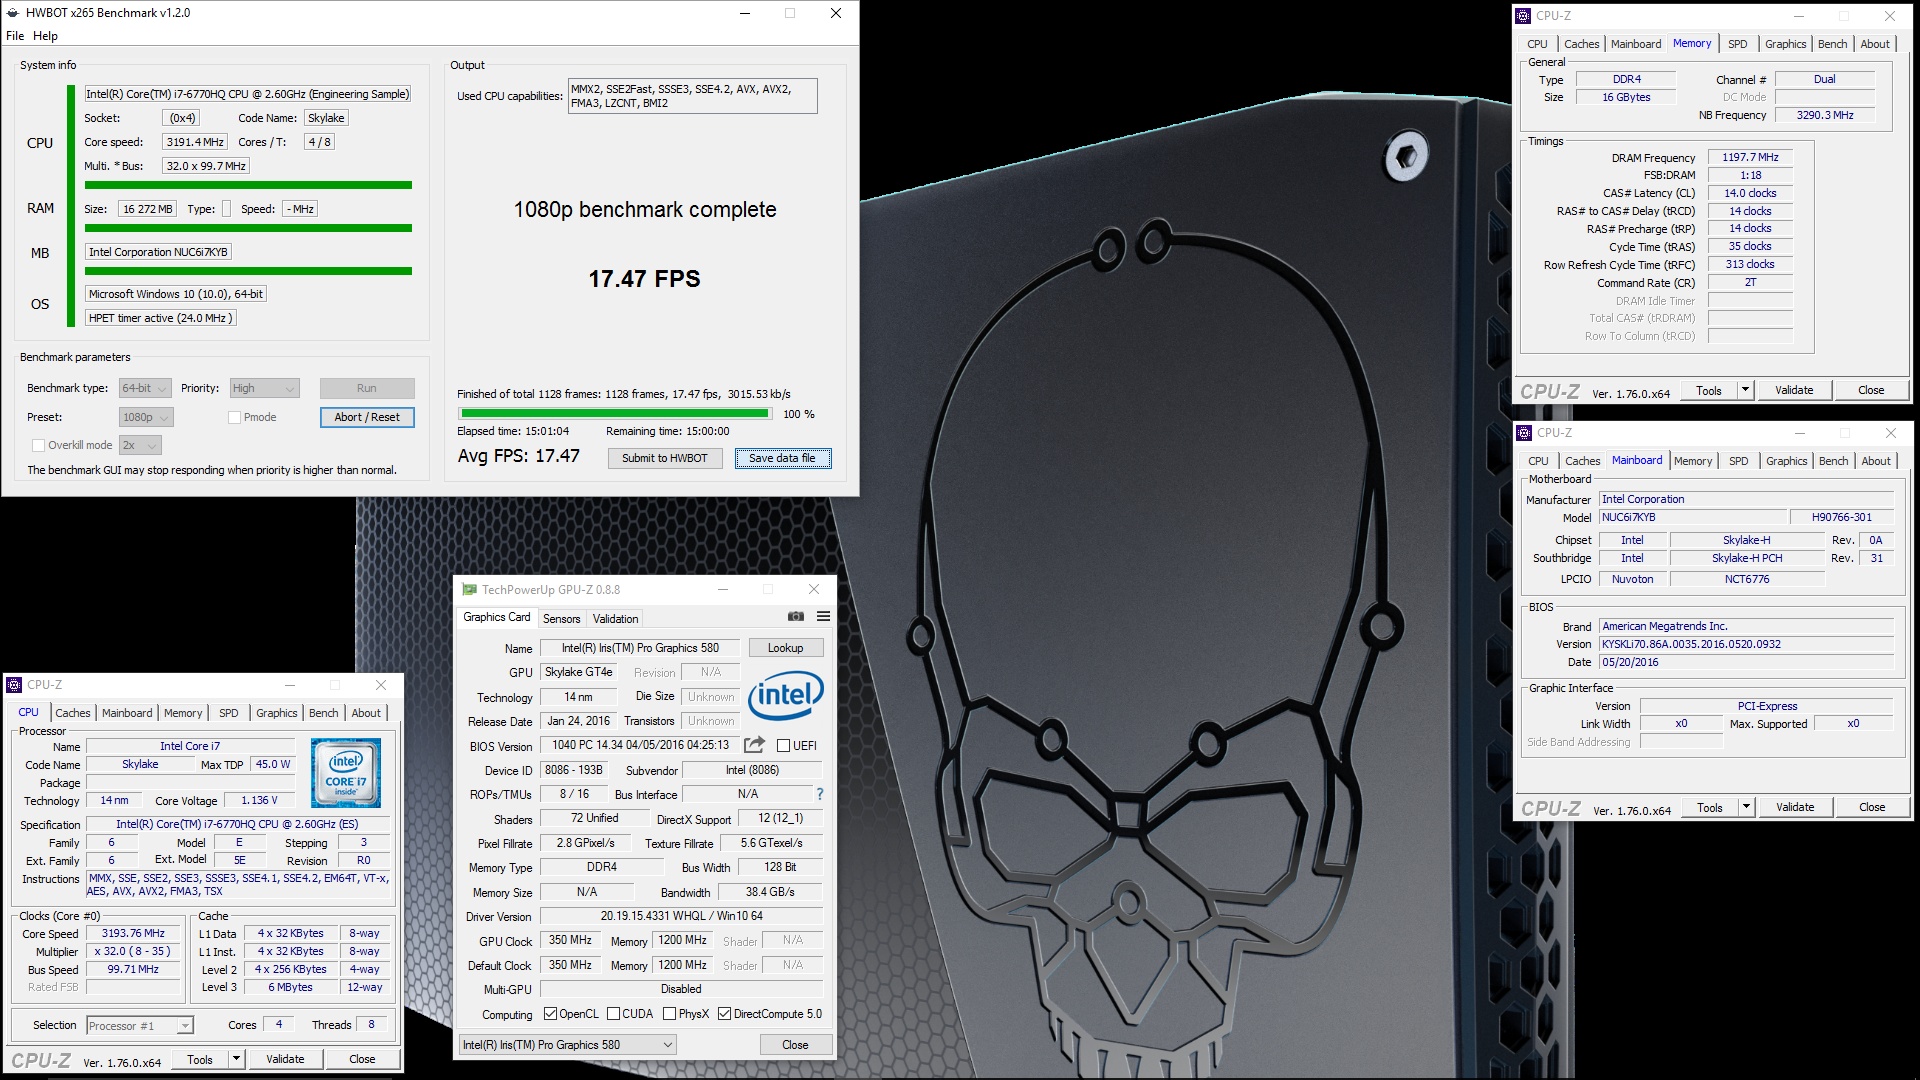Open the Priority High dropdown
The image size is (1920, 1080).
tap(264, 388)
